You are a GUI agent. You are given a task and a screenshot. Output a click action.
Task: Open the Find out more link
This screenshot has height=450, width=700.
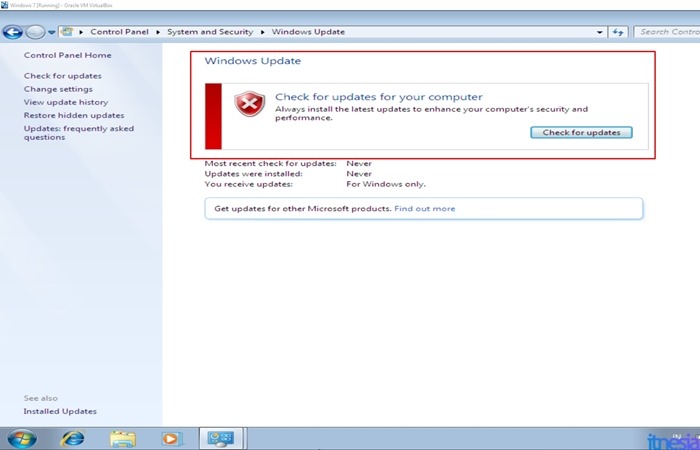tap(424, 209)
